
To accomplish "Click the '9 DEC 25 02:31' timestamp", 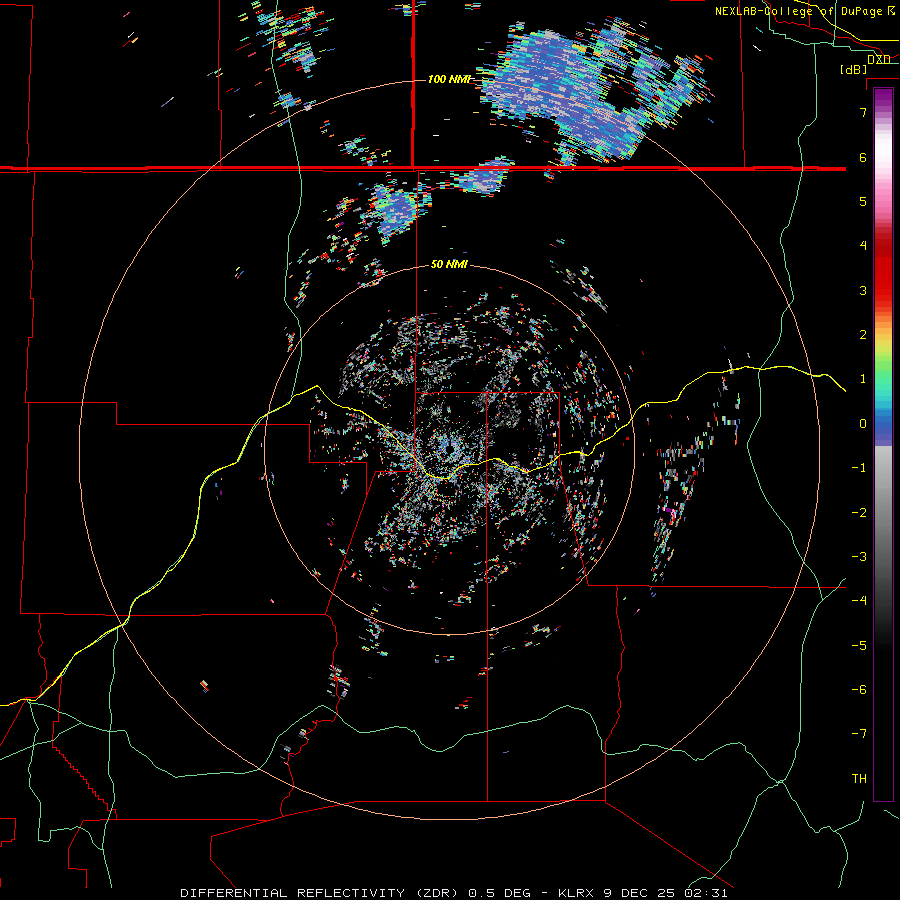I will 666,893.
